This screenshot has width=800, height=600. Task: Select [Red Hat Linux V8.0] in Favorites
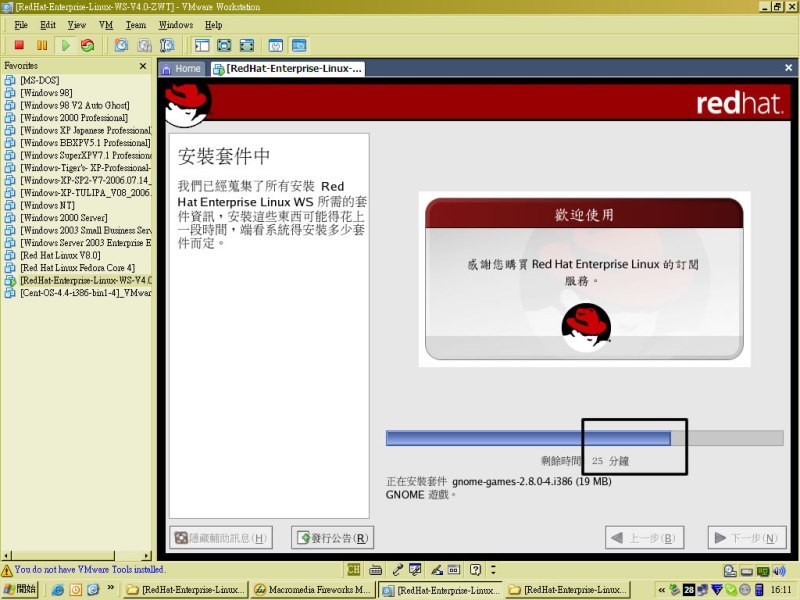[x=60, y=255]
